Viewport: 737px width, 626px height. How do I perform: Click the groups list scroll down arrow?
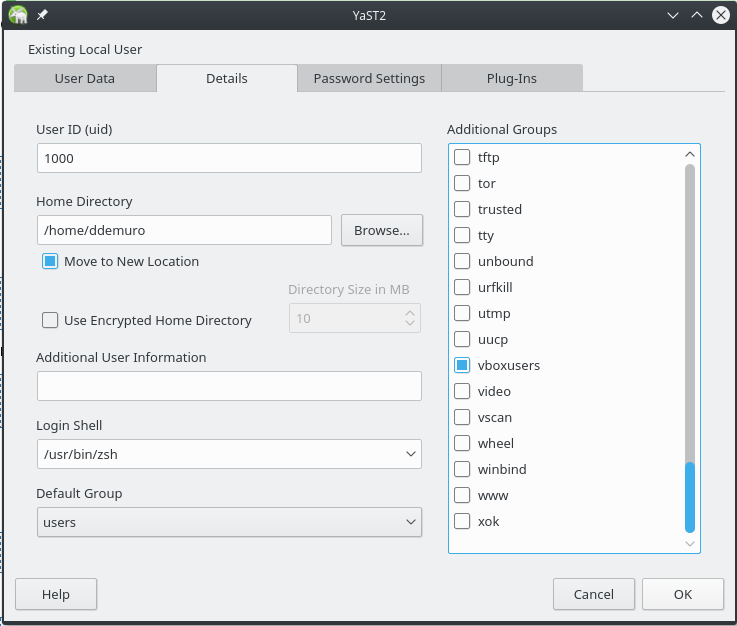tap(690, 544)
